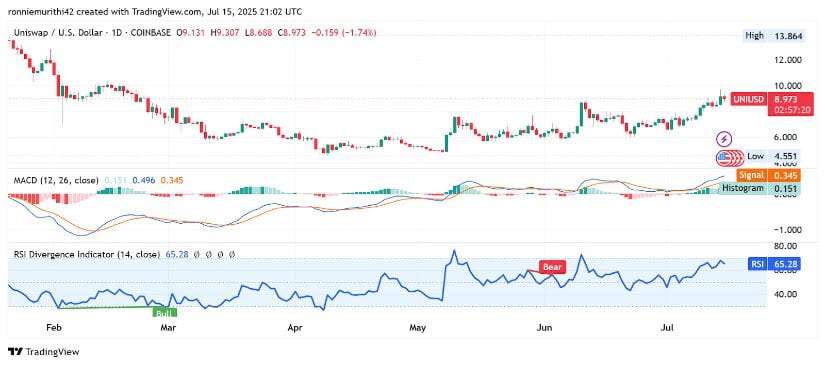
Task: Click the purple lightning bolt event icon
Action: 725,140
